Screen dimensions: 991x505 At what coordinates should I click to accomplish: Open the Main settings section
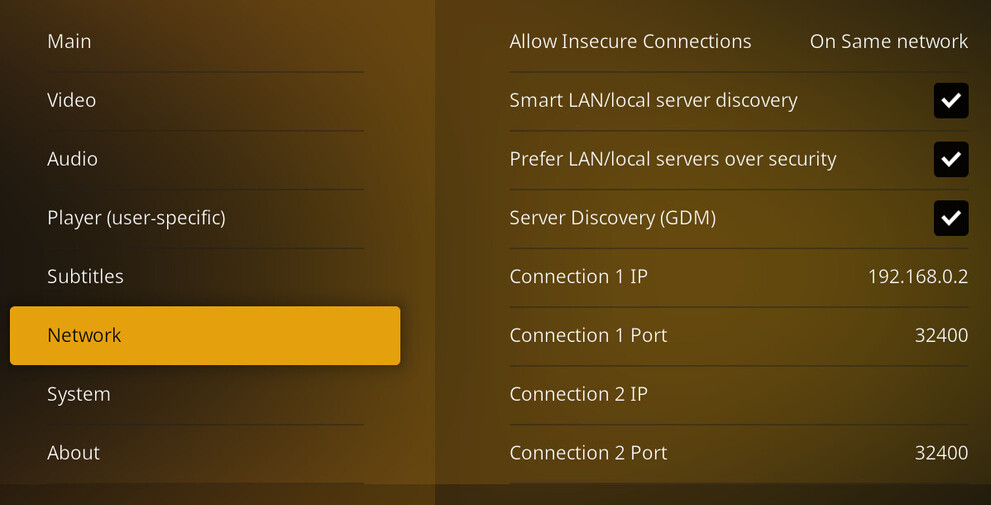click(69, 41)
